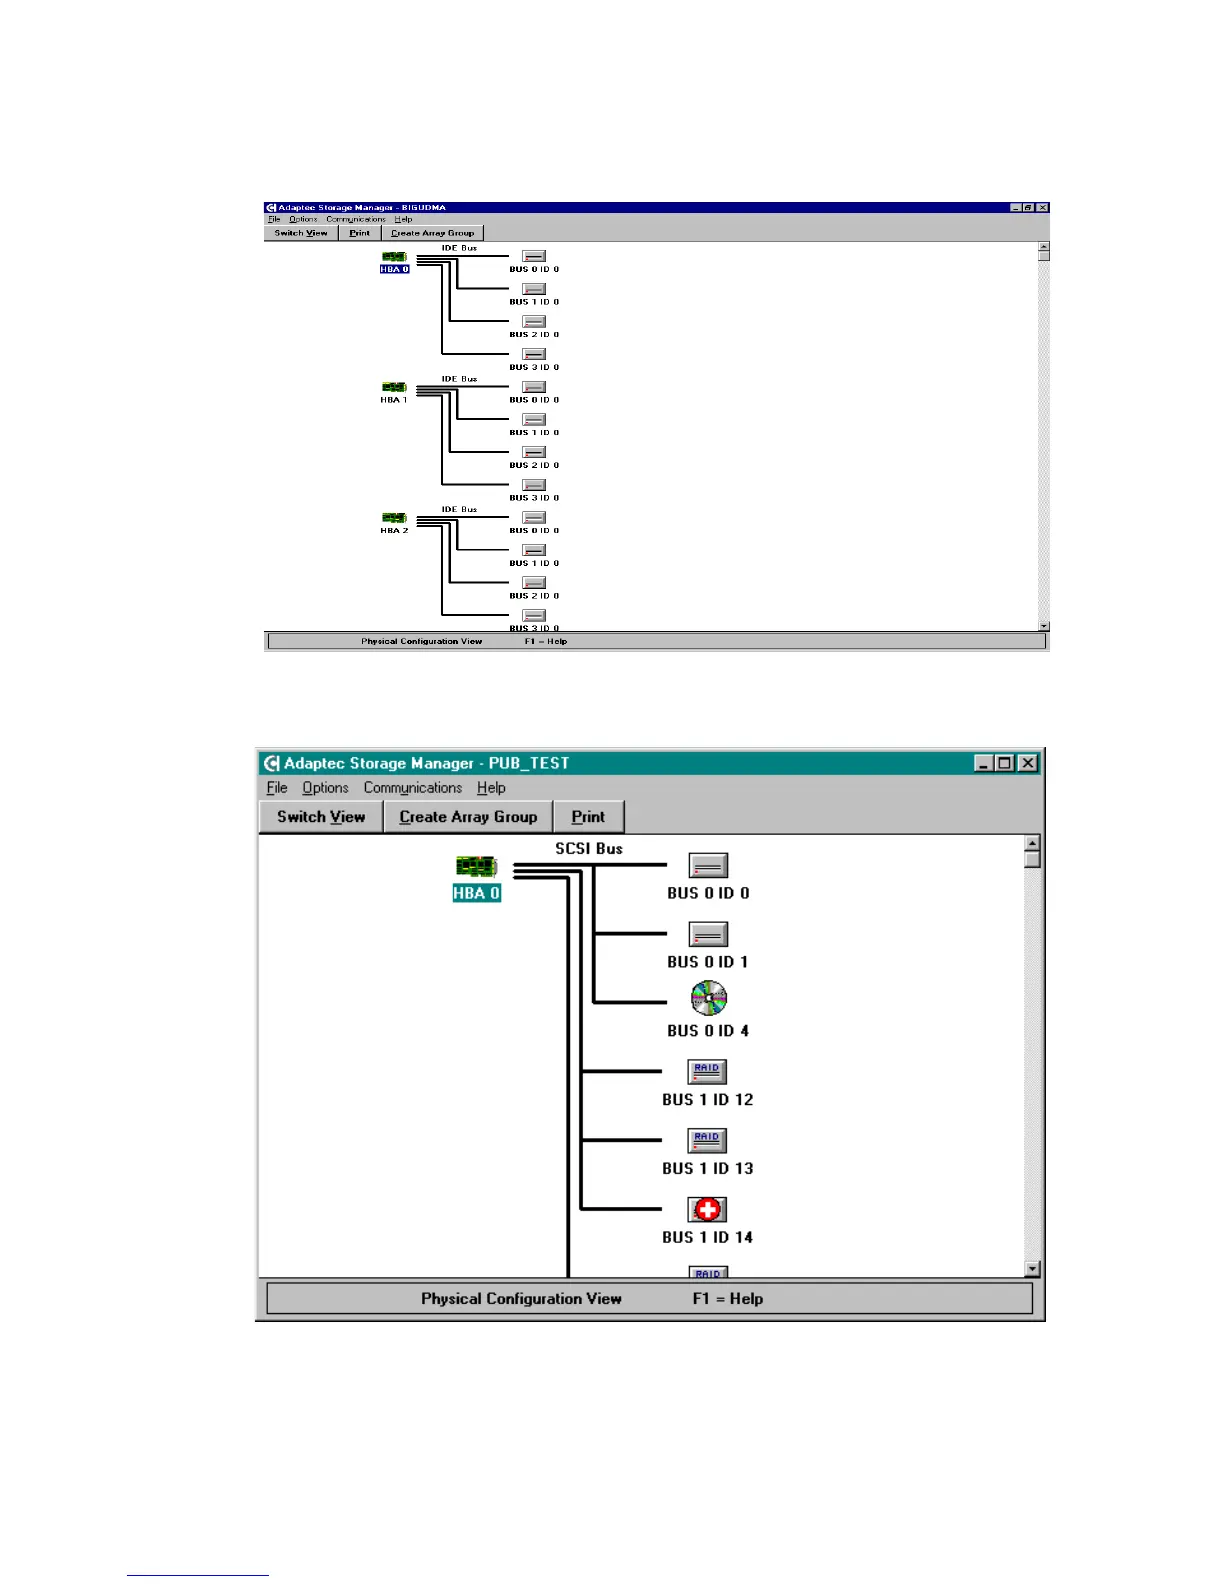Select BUS 3 ID 0 drive under HBA 1, BIGUDMA
Screen dimensions: 1224x1584
534,486
